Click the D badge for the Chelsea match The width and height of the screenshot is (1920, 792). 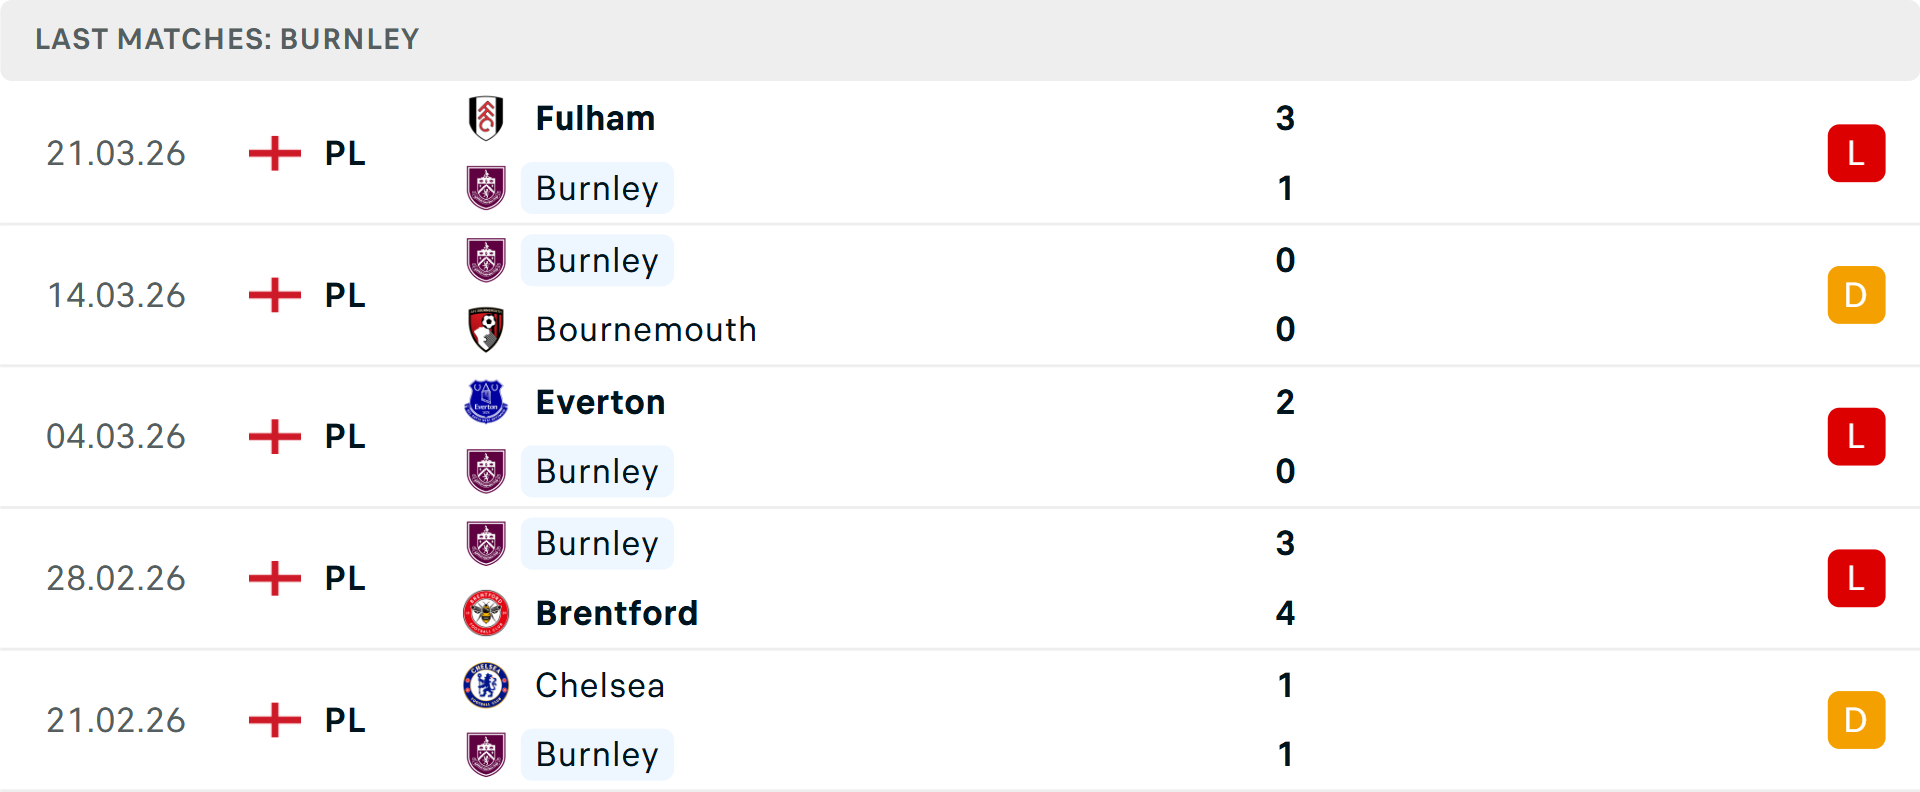click(x=1856, y=719)
